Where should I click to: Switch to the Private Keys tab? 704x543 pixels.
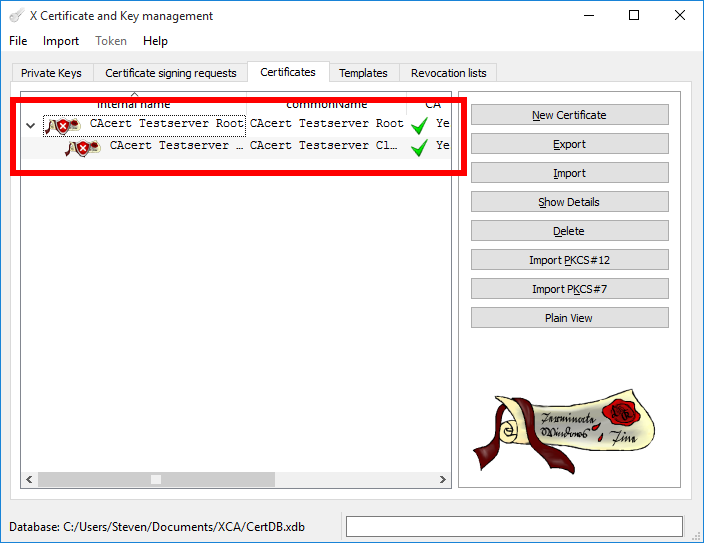(51, 73)
